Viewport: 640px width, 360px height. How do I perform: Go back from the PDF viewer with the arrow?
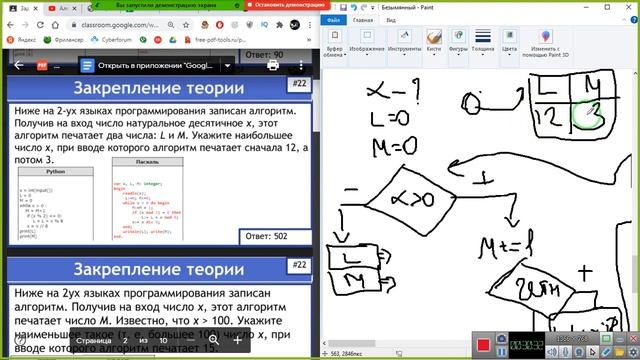19,65
